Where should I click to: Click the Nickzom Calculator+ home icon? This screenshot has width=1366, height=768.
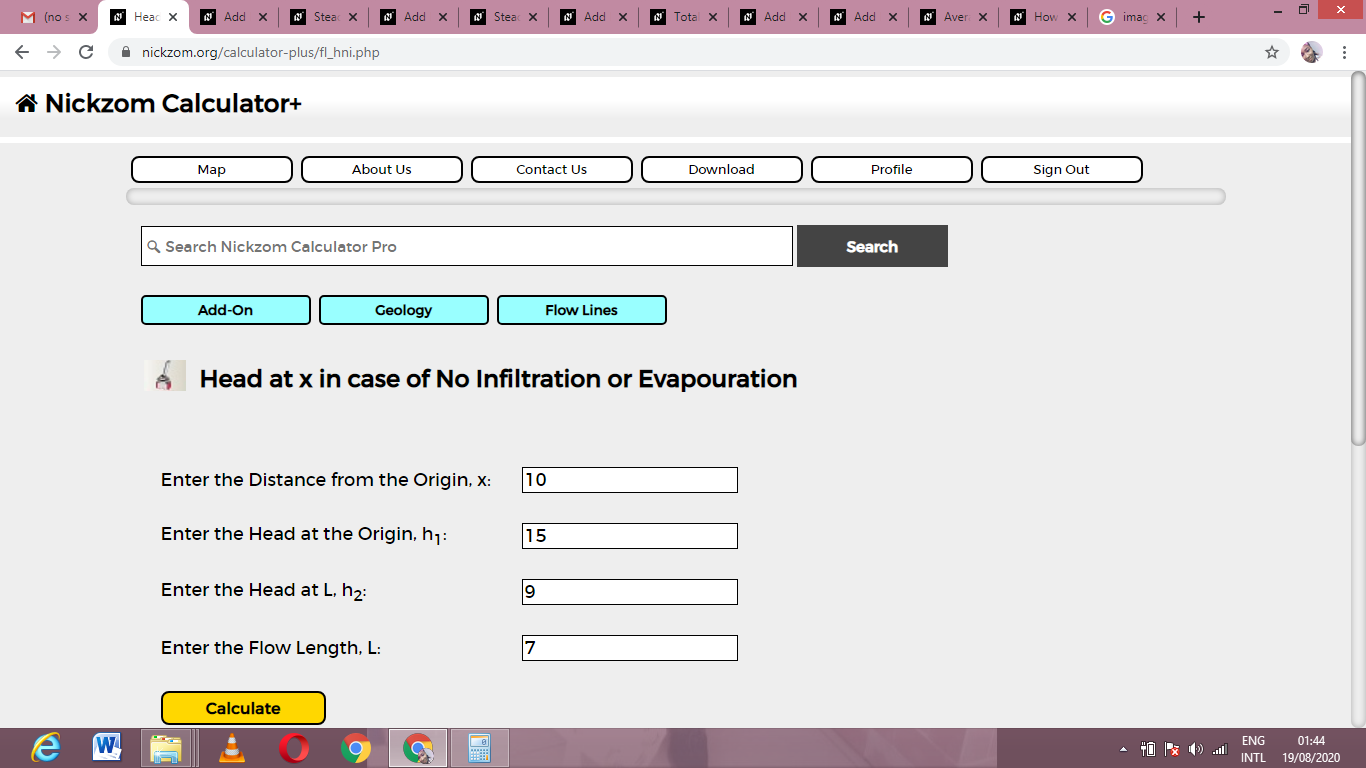(27, 103)
